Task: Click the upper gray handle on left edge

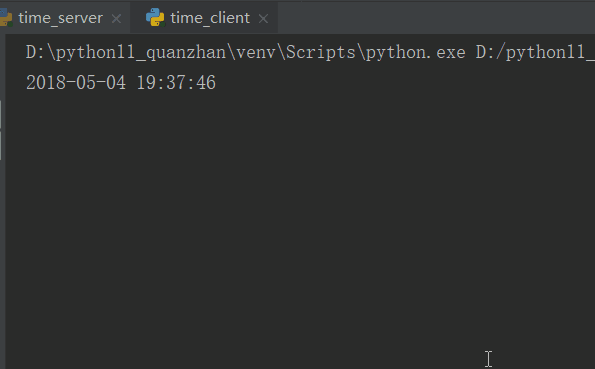Action: (0, 114)
